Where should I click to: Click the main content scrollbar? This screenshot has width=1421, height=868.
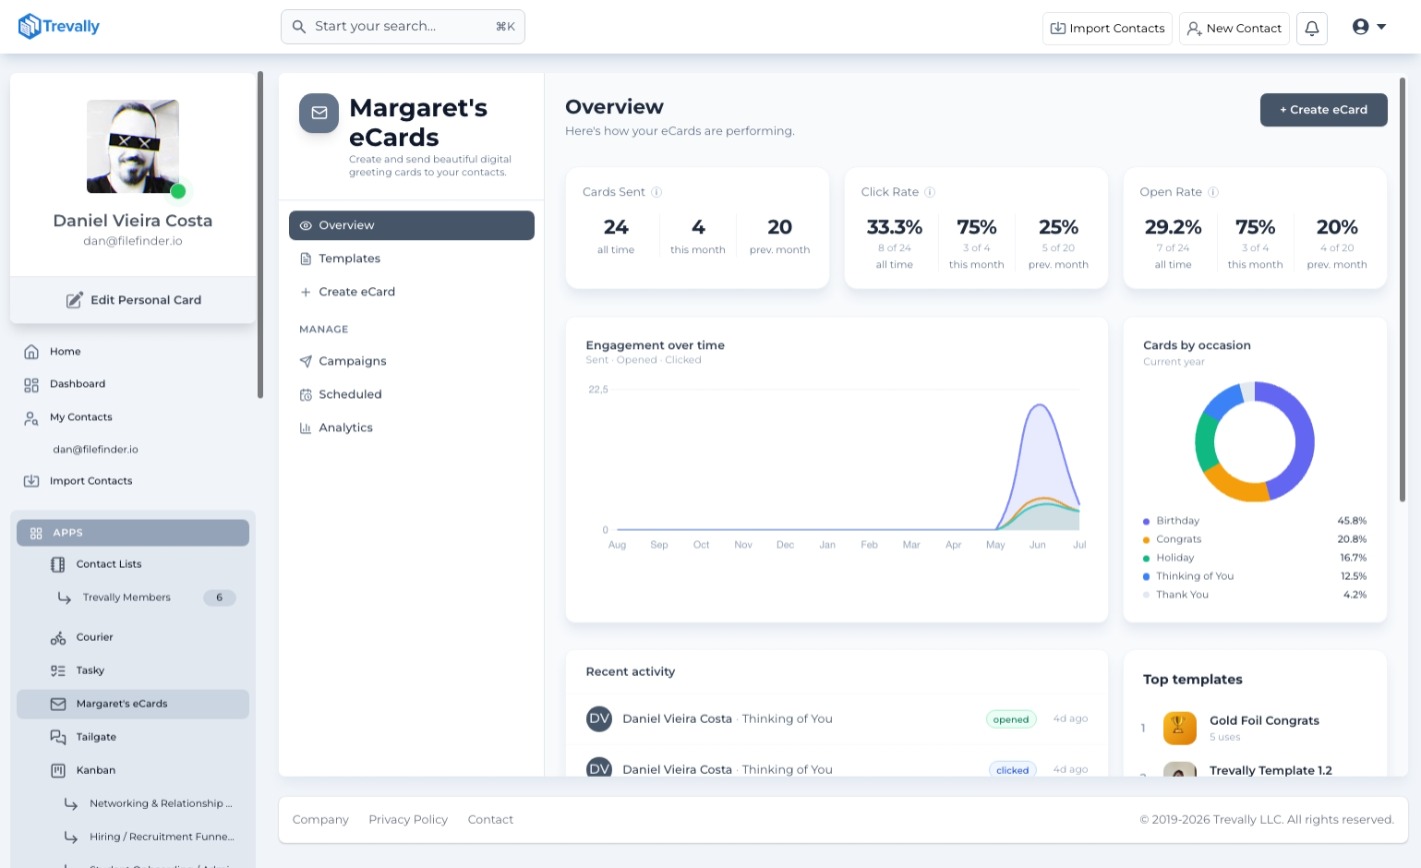click(1404, 290)
